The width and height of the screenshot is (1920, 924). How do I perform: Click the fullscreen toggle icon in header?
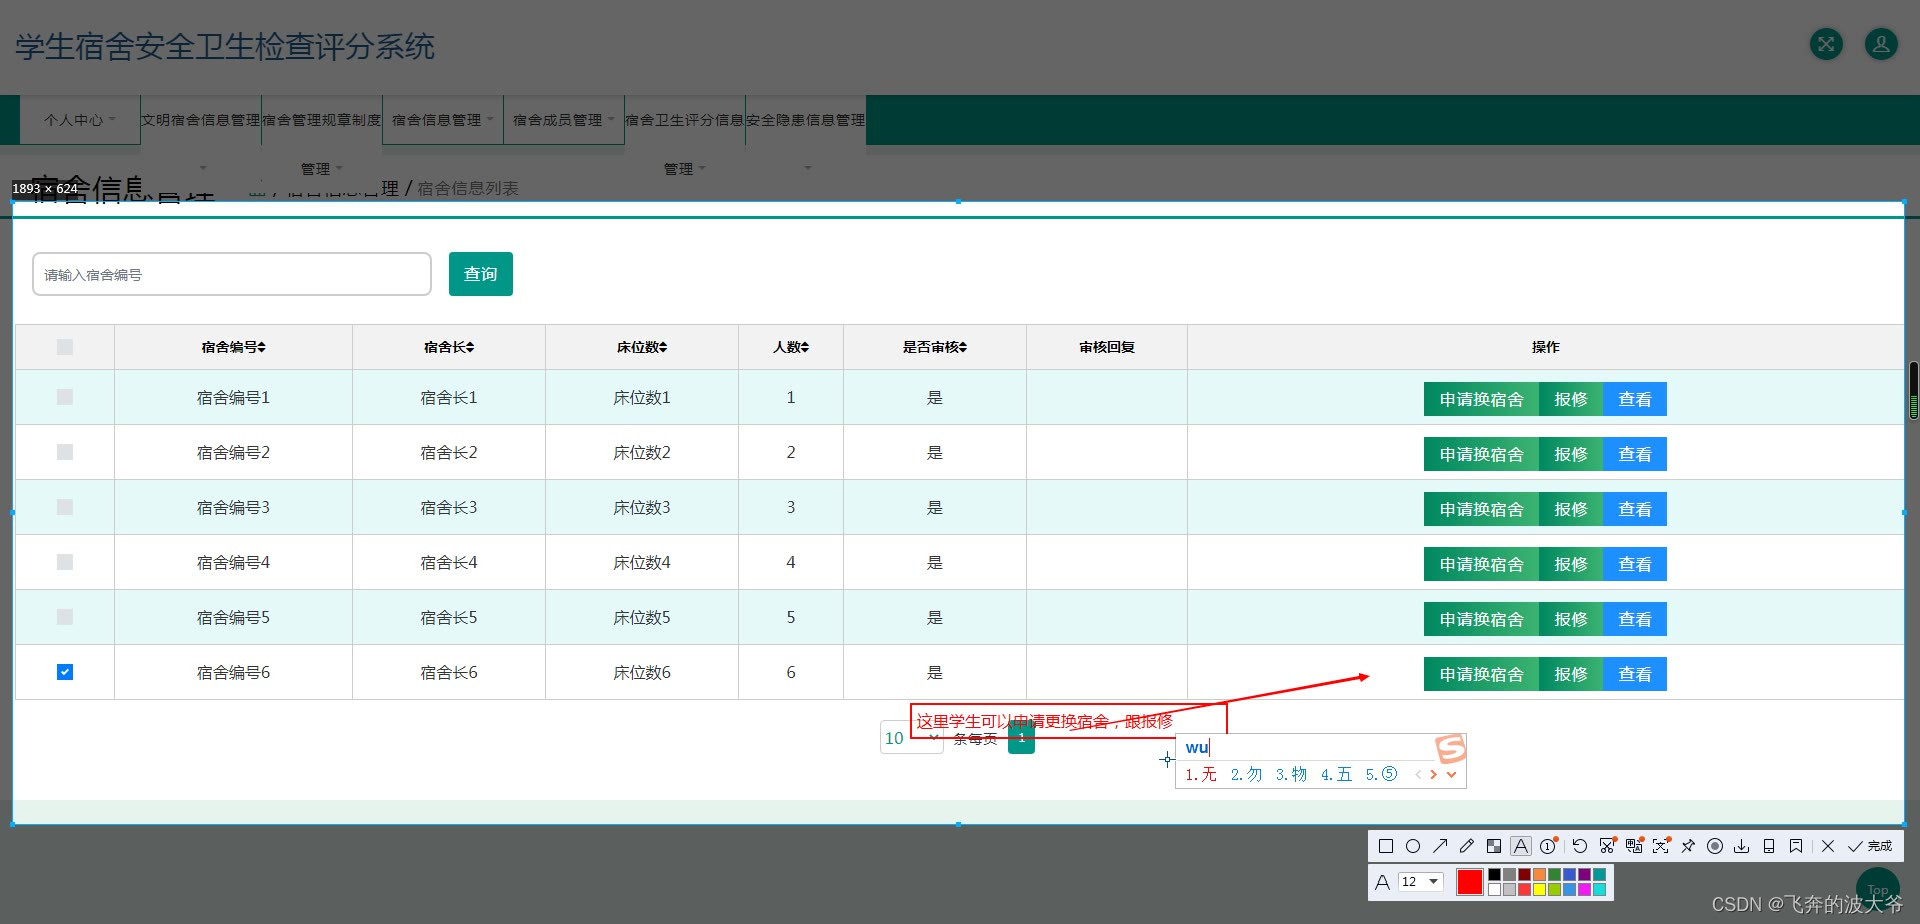[x=1827, y=44]
